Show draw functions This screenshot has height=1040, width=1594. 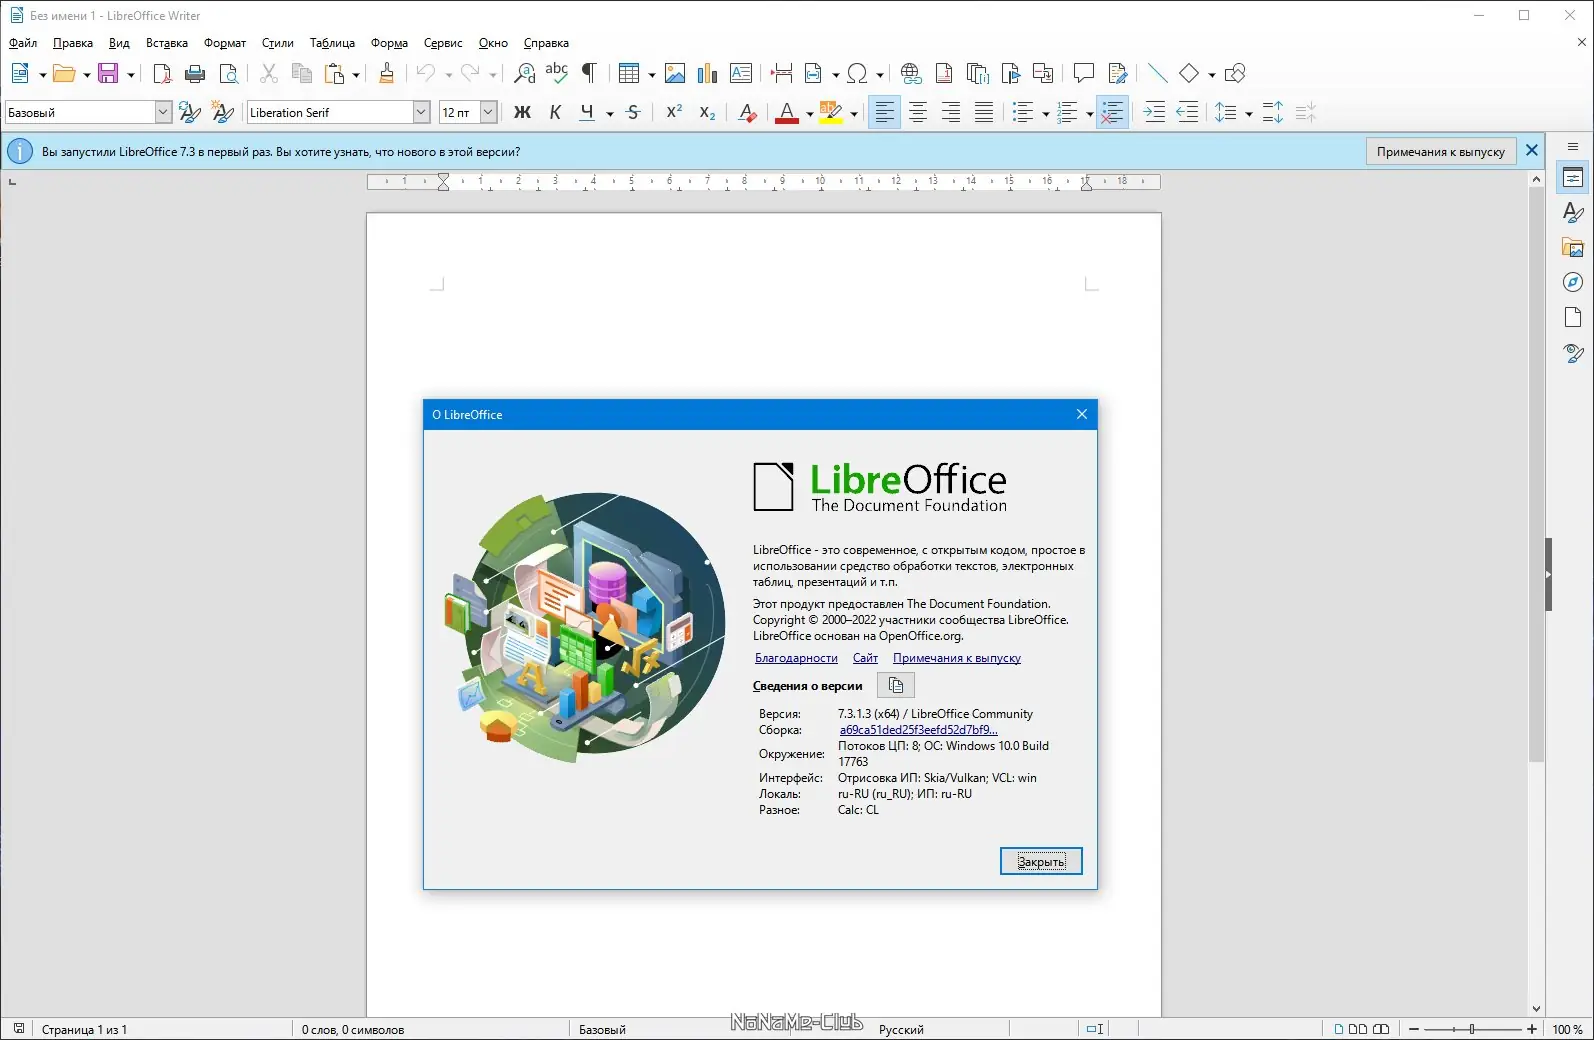tap(1235, 73)
